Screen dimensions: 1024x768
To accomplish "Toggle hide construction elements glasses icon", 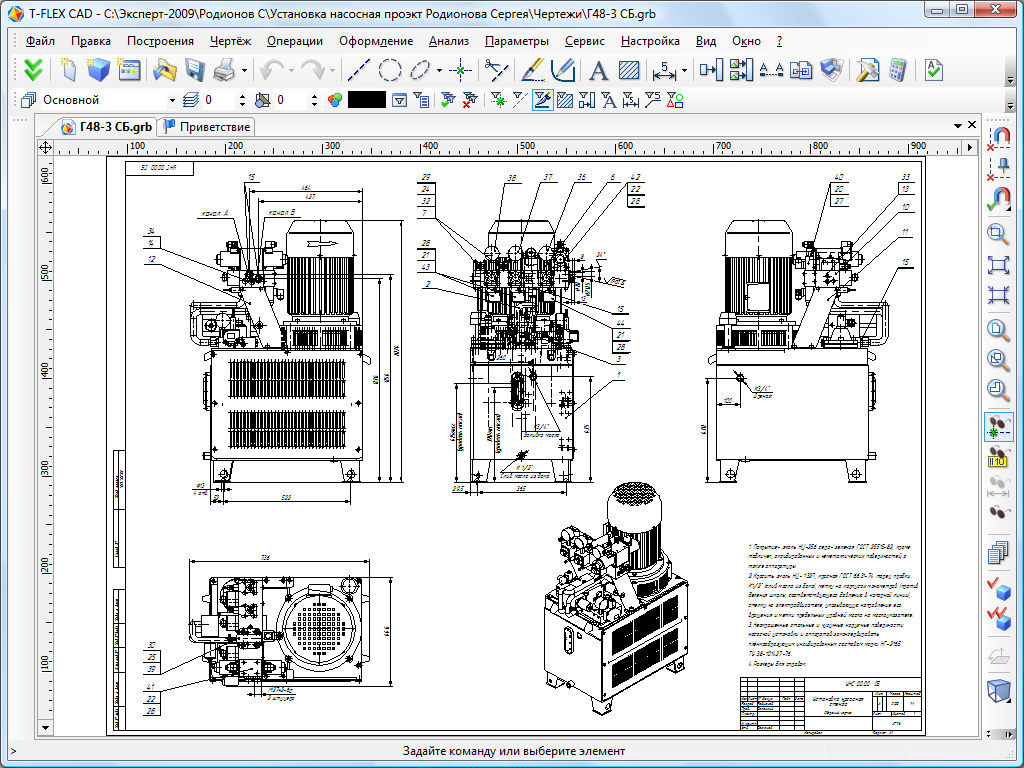I will point(998,427).
